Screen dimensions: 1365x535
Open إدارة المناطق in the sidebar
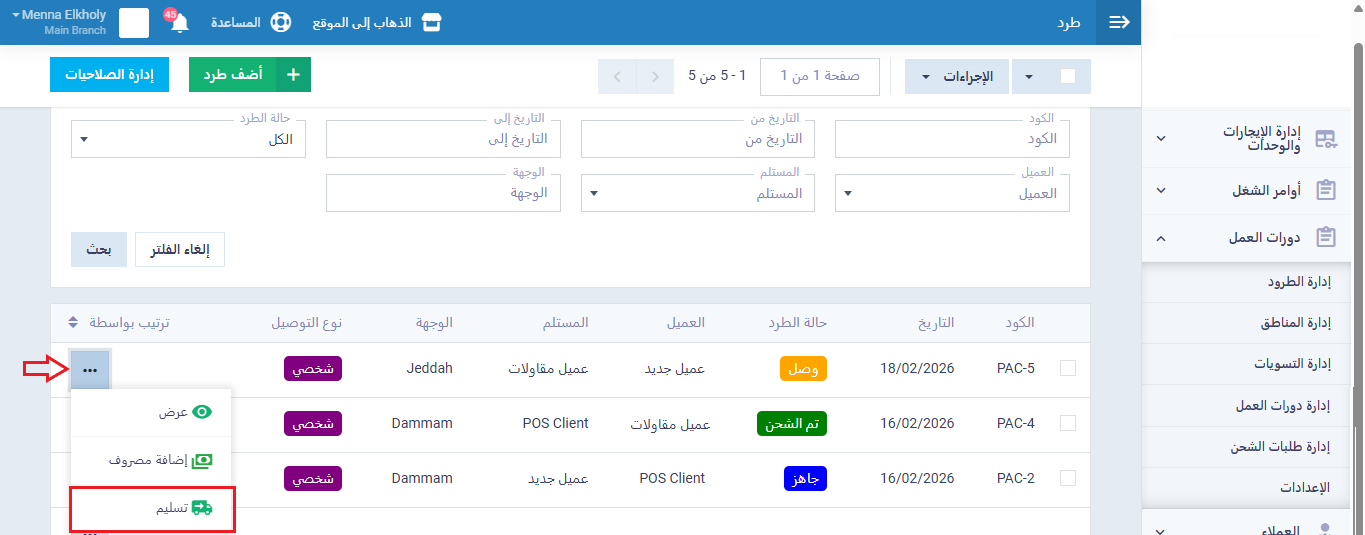1295,324
